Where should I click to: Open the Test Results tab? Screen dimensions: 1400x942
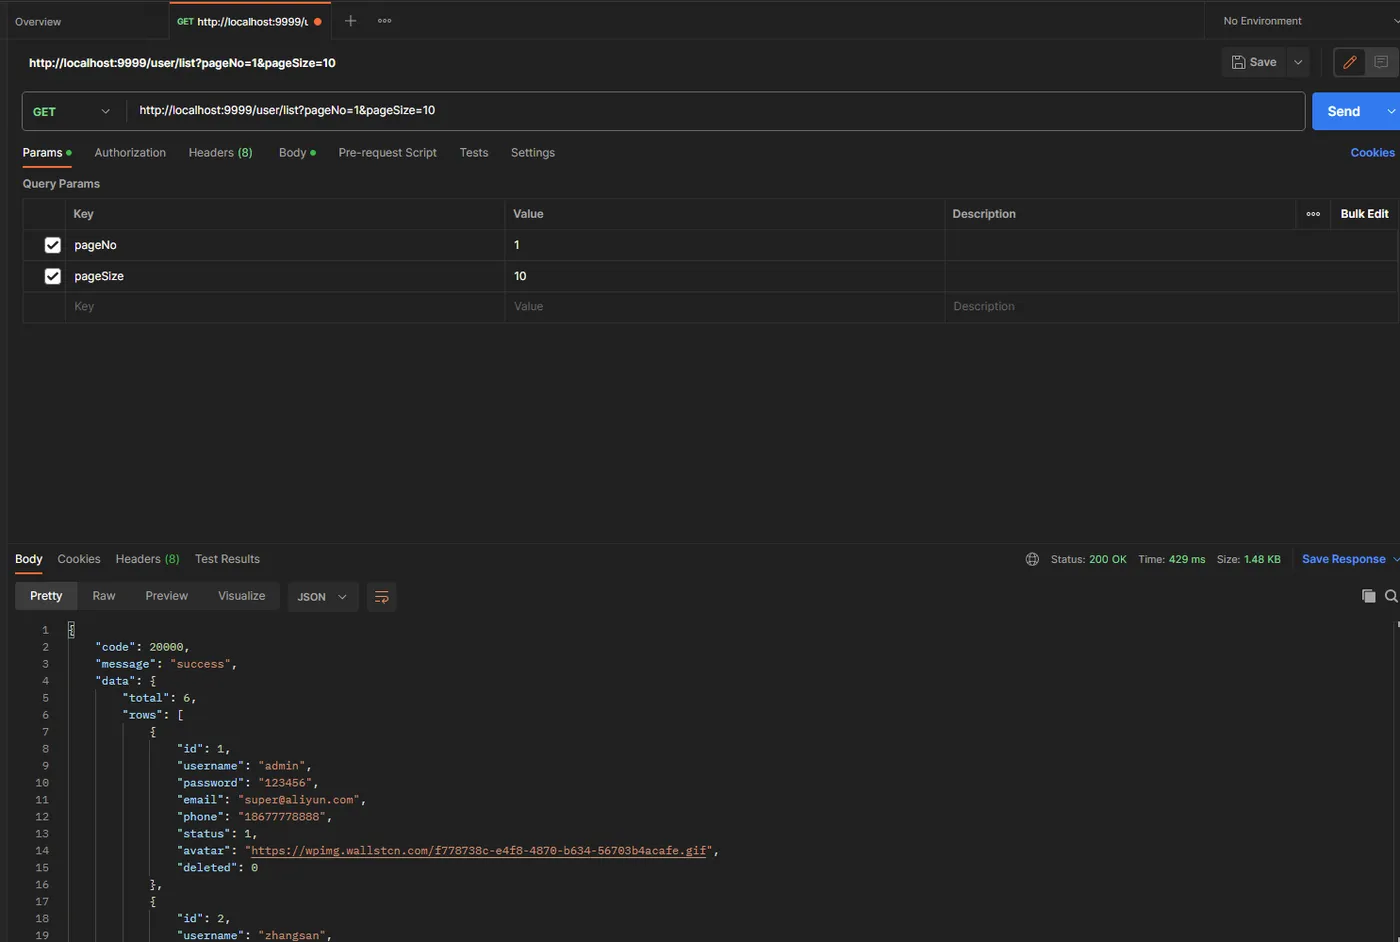pos(227,559)
